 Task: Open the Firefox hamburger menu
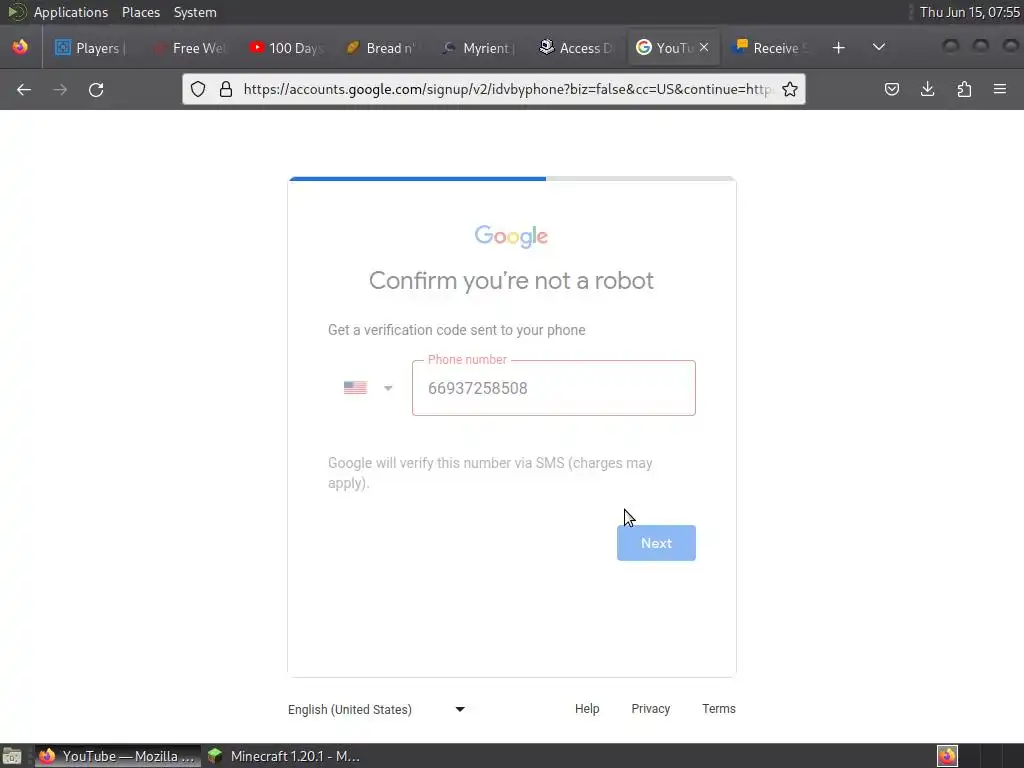coord(1000,89)
